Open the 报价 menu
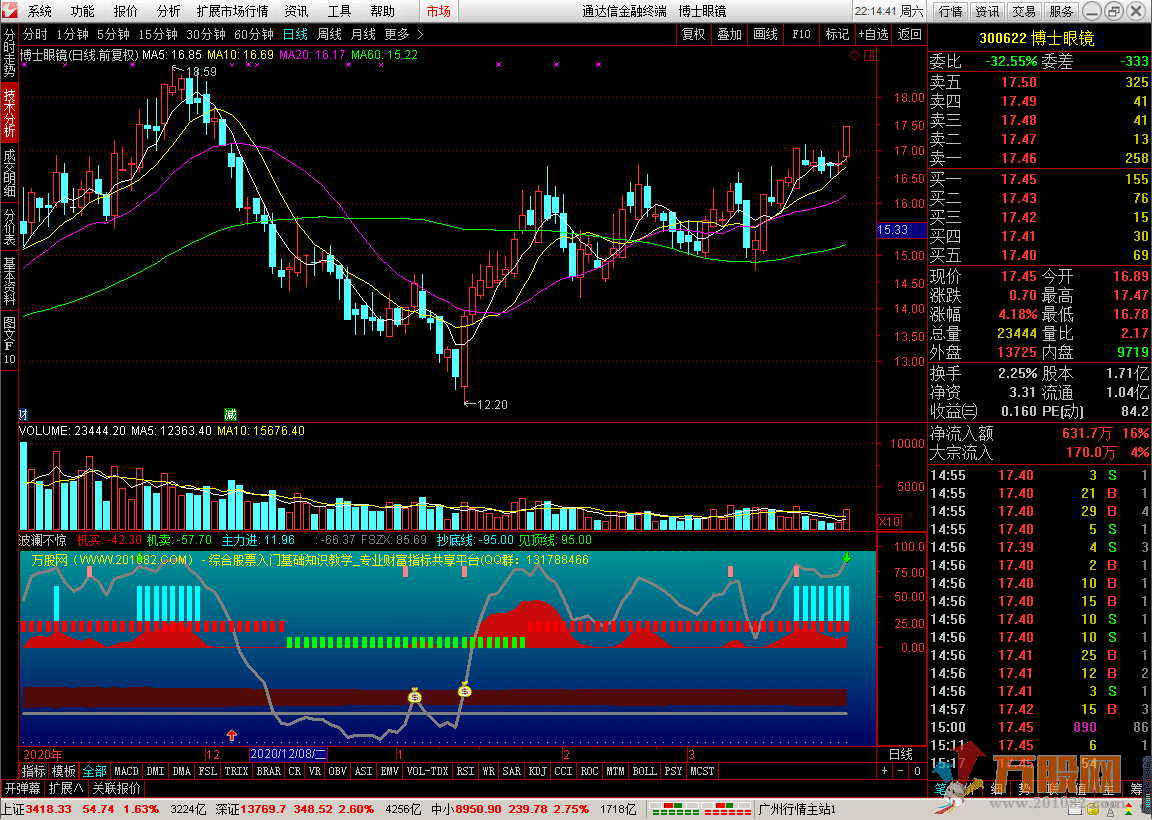Viewport: 1152px width, 820px height. [126, 11]
